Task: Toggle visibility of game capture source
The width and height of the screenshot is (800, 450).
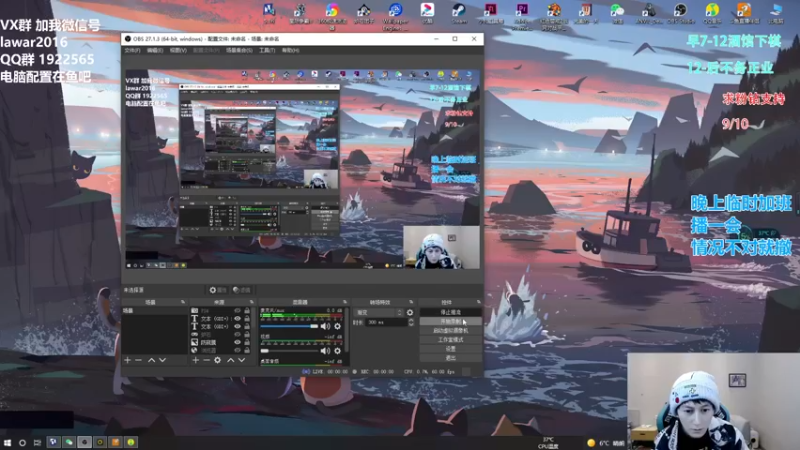Action: point(237,334)
